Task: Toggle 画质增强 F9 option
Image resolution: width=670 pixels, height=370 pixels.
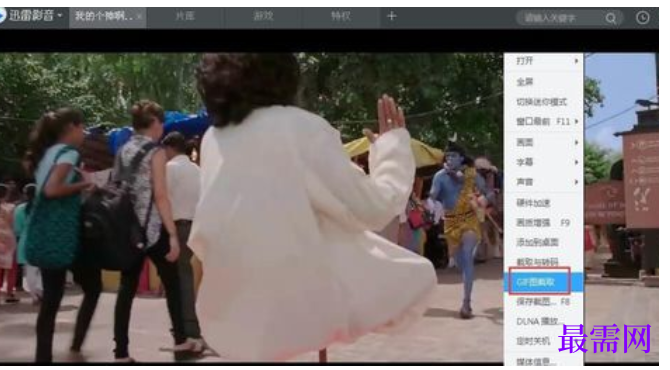Action: pos(544,223)
